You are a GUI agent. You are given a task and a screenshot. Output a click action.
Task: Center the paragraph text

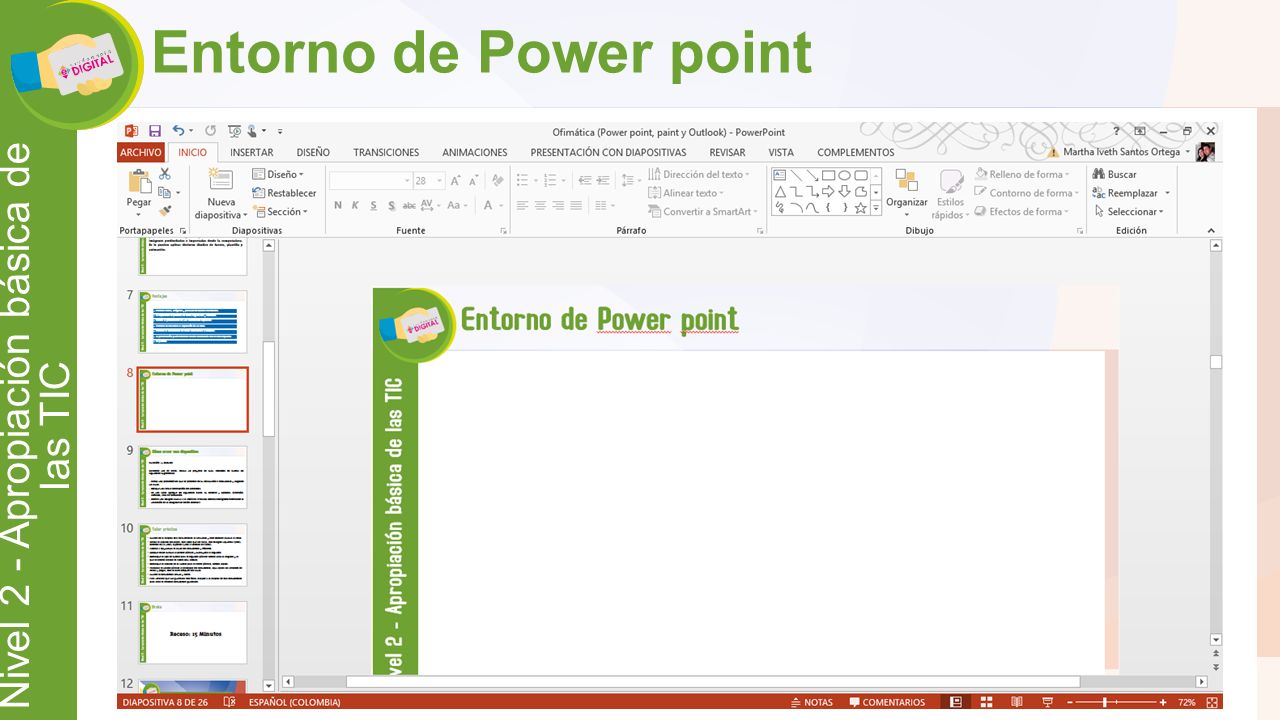540,206
